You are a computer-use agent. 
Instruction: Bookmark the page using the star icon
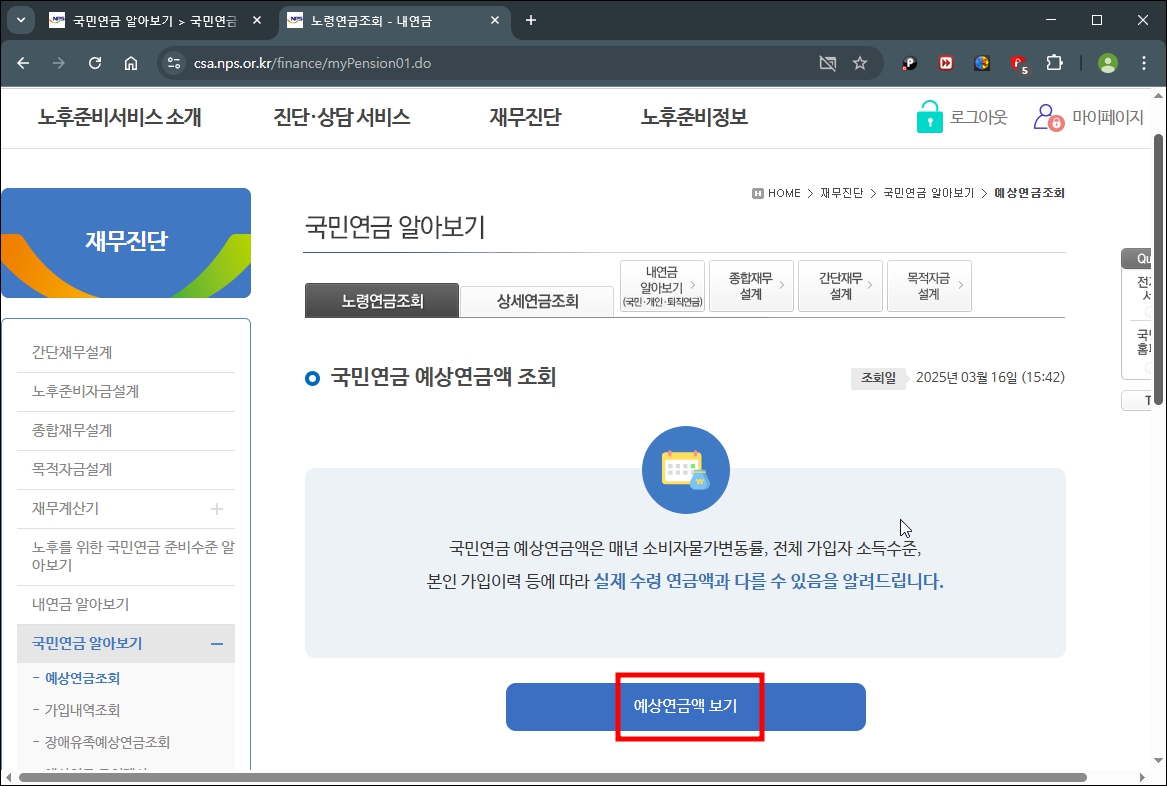(x=860, y=62)
